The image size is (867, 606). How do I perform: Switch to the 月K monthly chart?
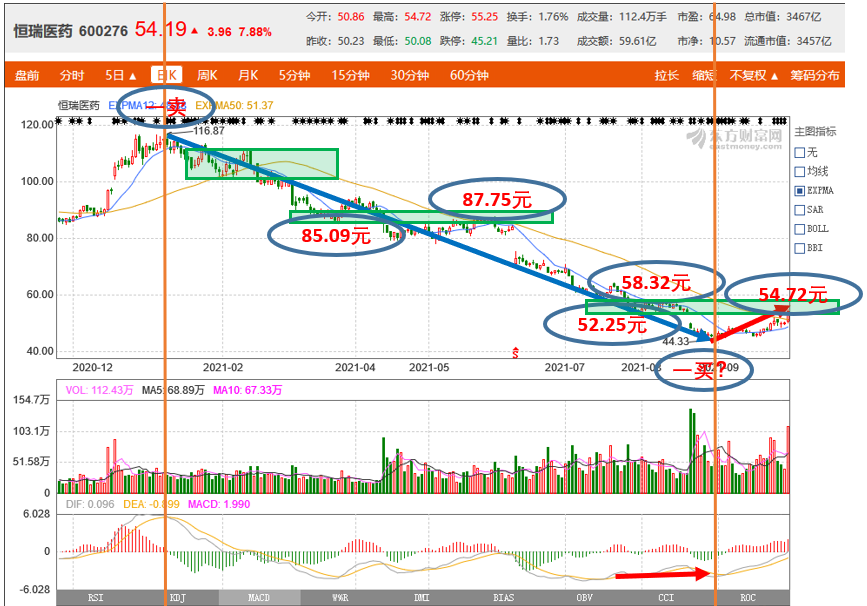[248, 75]
